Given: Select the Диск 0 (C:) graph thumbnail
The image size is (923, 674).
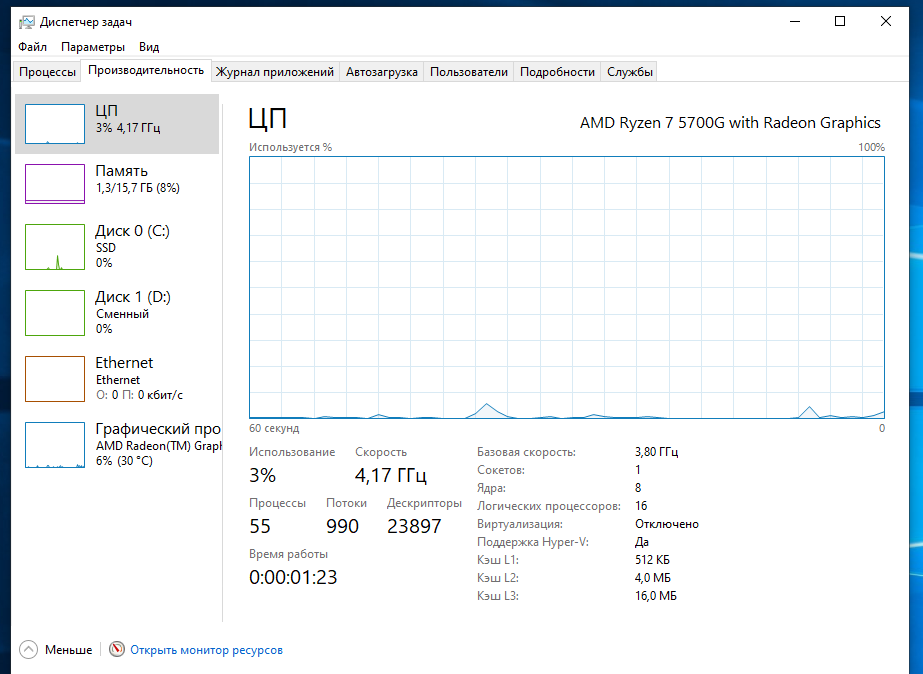Looking at the screenshot, I should point(55,247).
